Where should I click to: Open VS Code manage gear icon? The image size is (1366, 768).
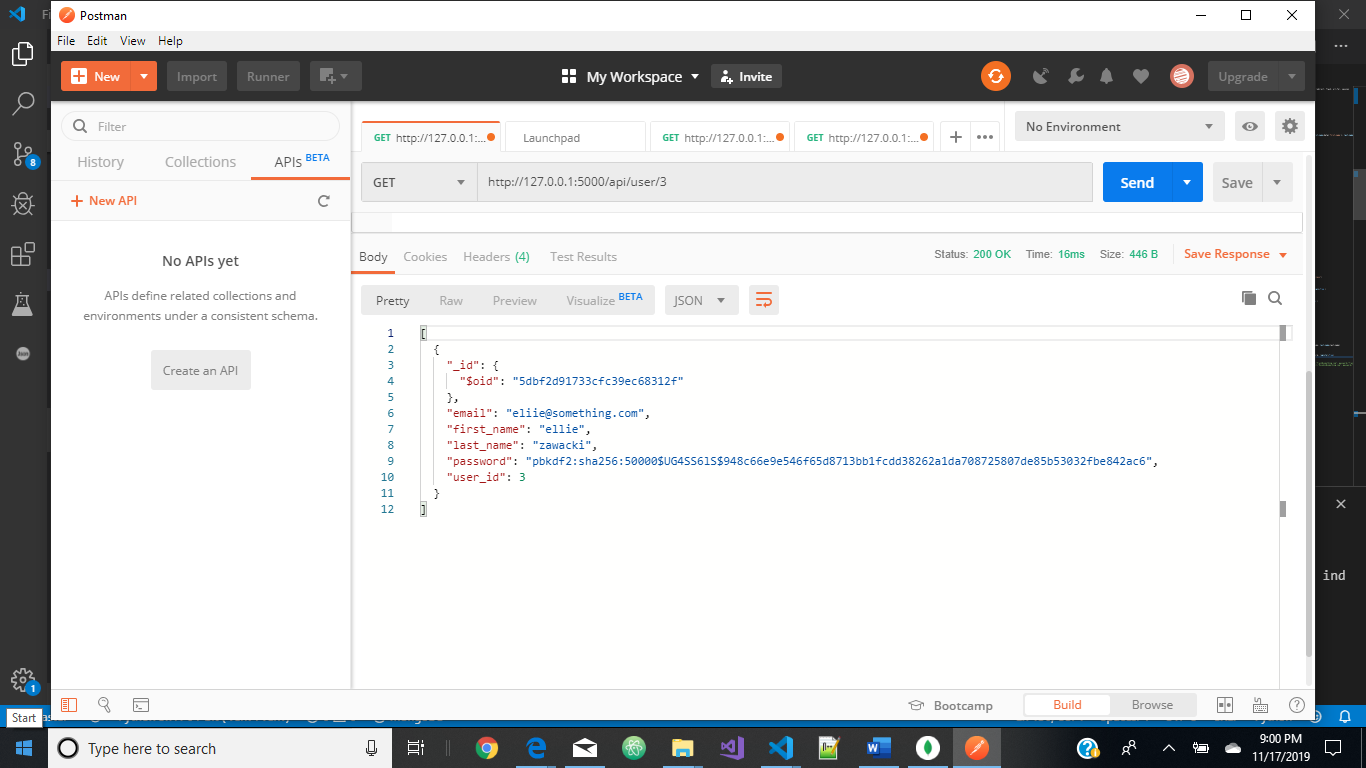pos(23,679)
